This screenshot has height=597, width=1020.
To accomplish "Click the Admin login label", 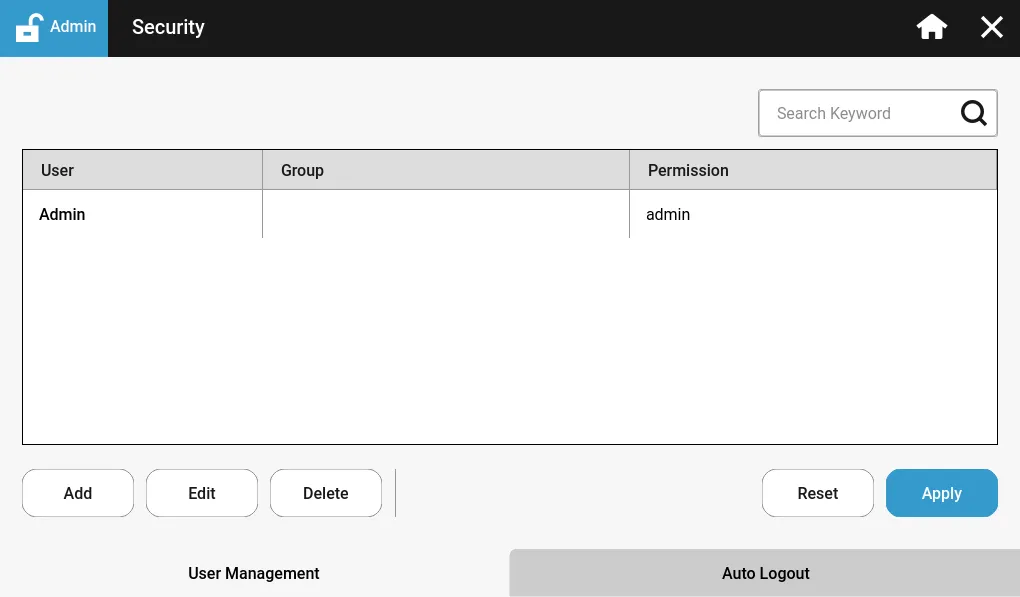I will tap(73, 27).
